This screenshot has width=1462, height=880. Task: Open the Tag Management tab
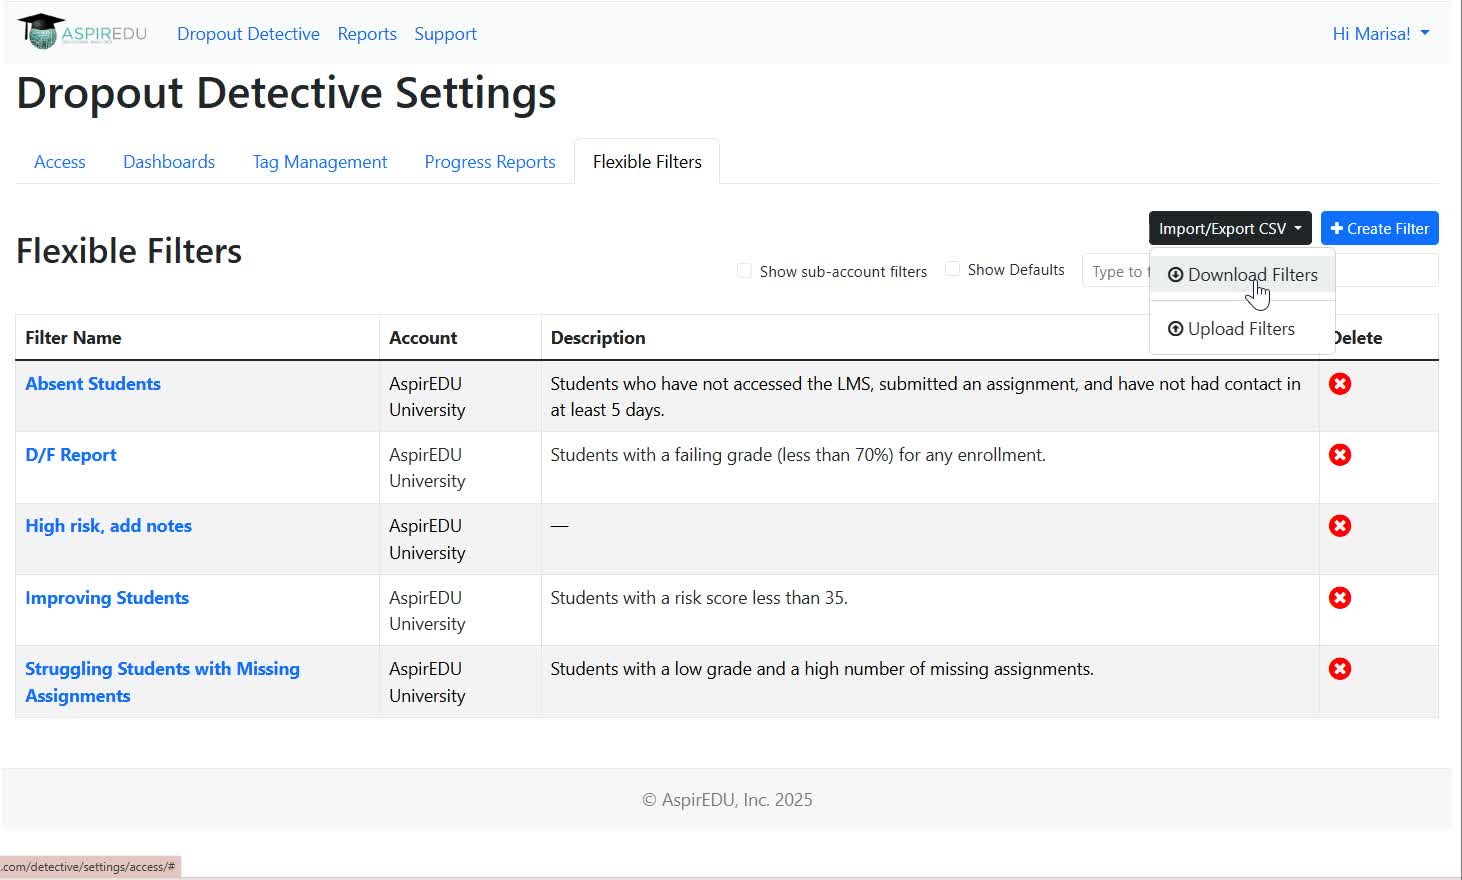pos(320,162)
